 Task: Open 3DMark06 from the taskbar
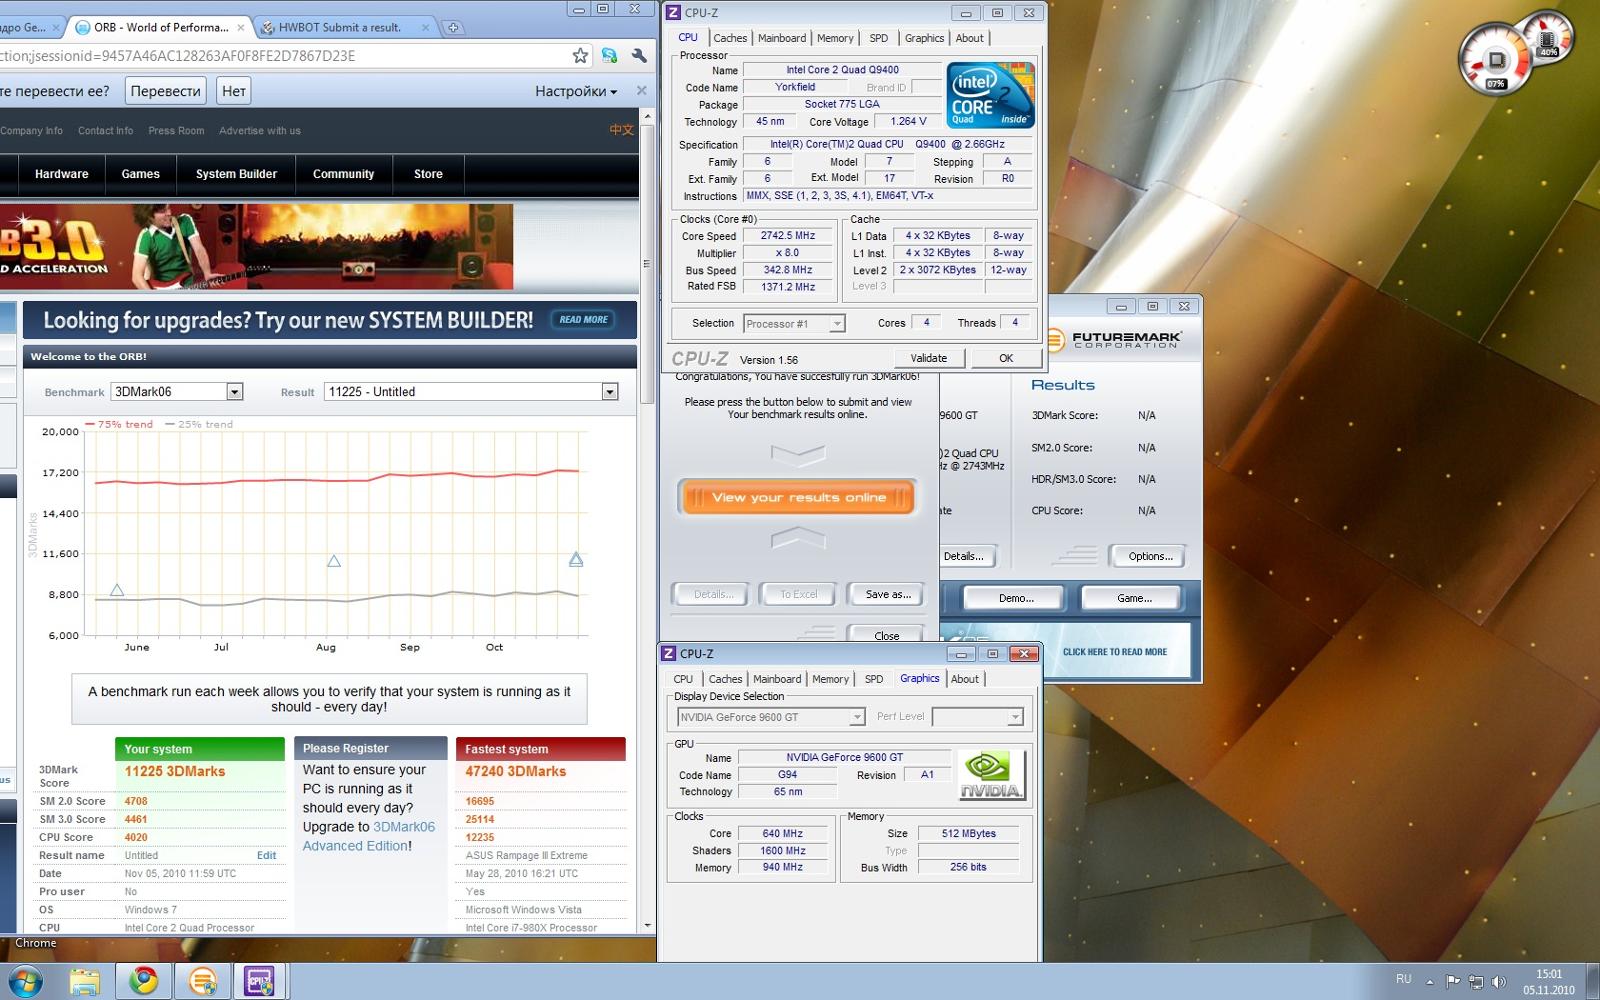point(202,981)
